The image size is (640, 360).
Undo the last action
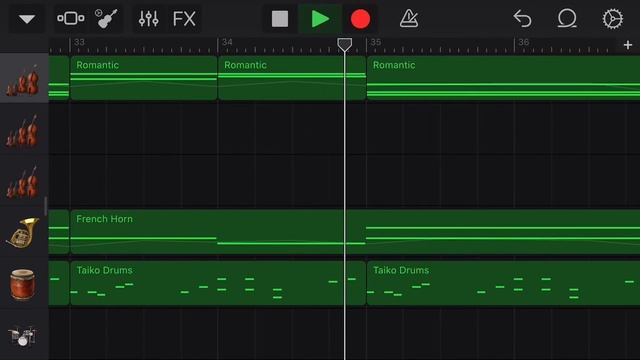[x=522, y=19]
